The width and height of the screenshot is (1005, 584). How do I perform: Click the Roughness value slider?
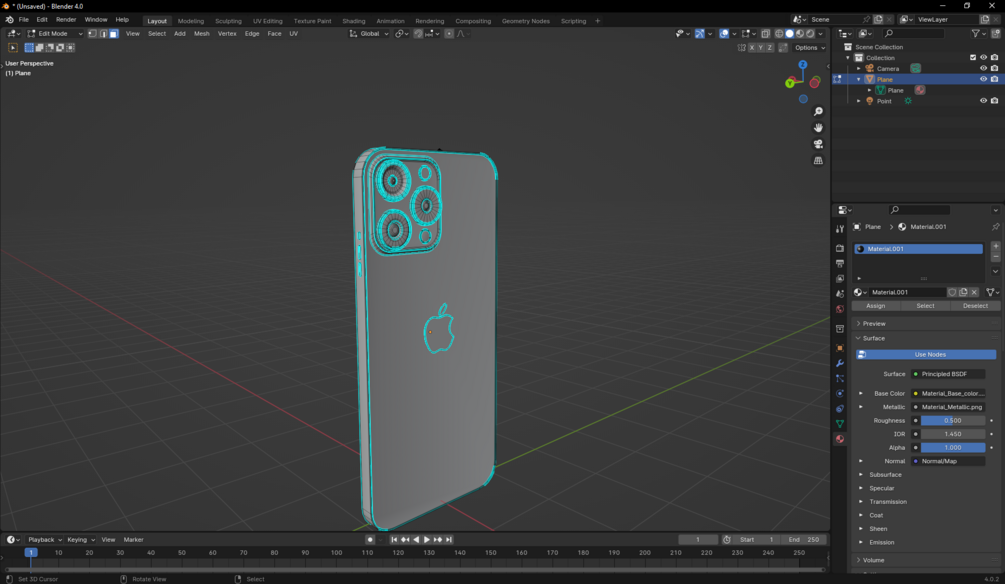952,421
